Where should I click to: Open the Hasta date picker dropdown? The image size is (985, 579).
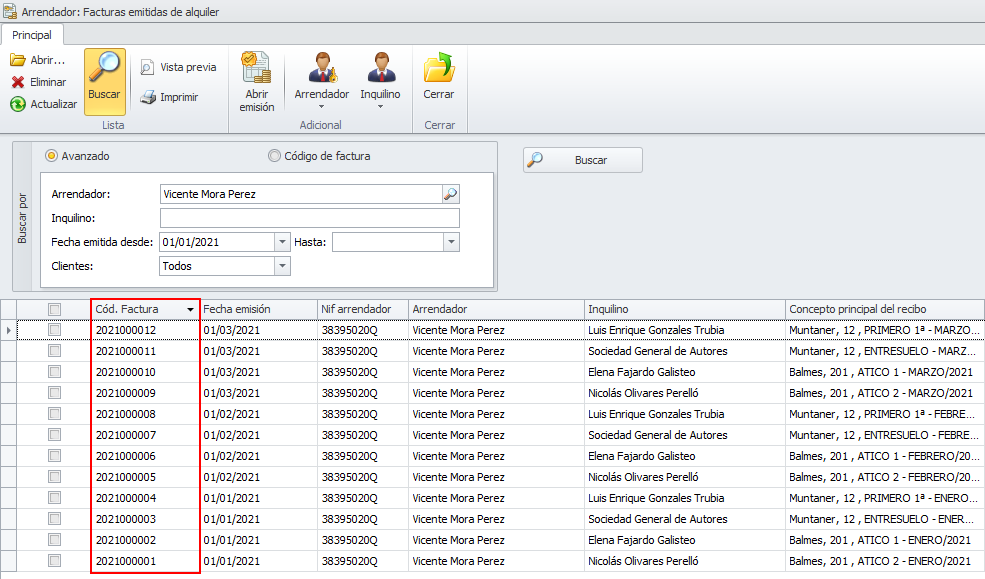pos(451,242)
